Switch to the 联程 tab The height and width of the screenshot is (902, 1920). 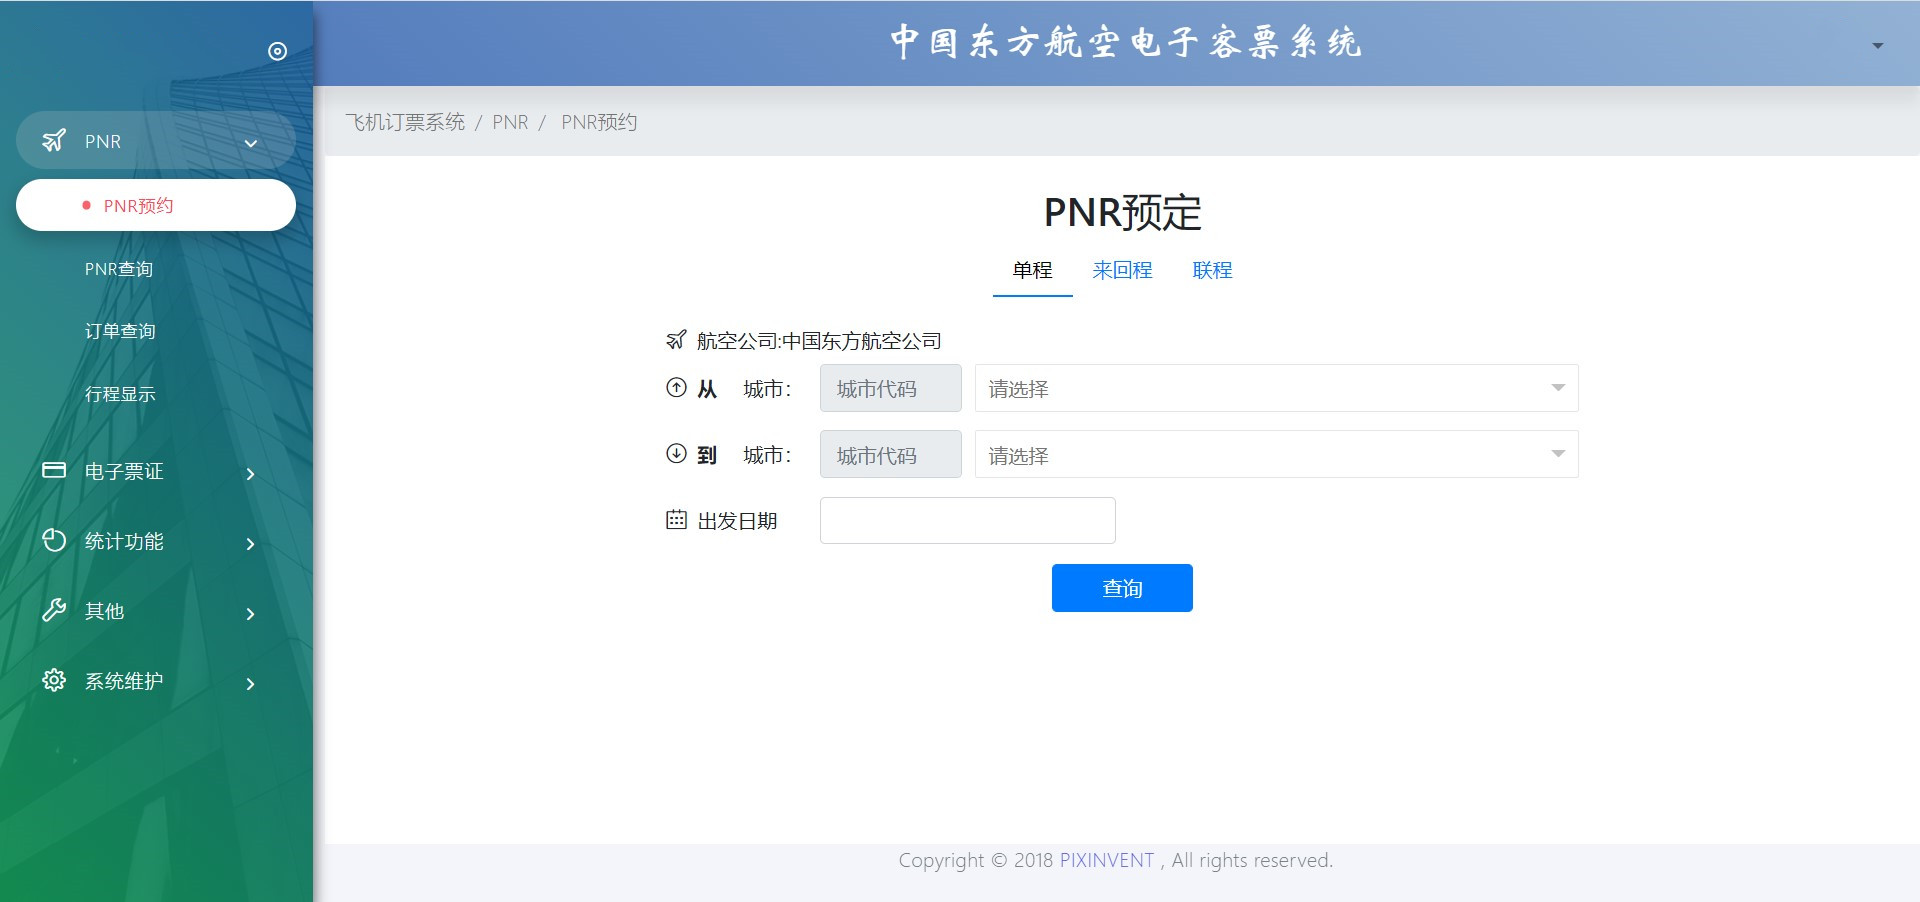pyautogui.click(x=1212, y=270)
